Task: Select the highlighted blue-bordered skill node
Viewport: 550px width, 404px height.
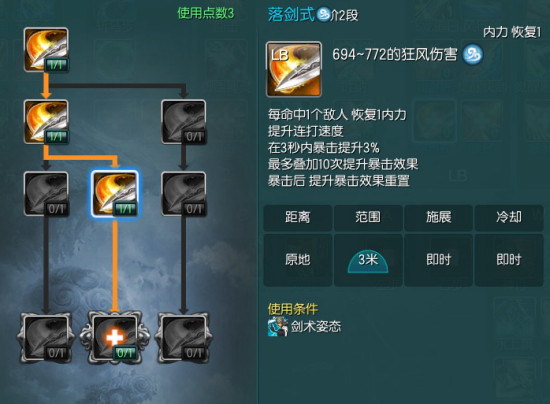Action: 115,194
